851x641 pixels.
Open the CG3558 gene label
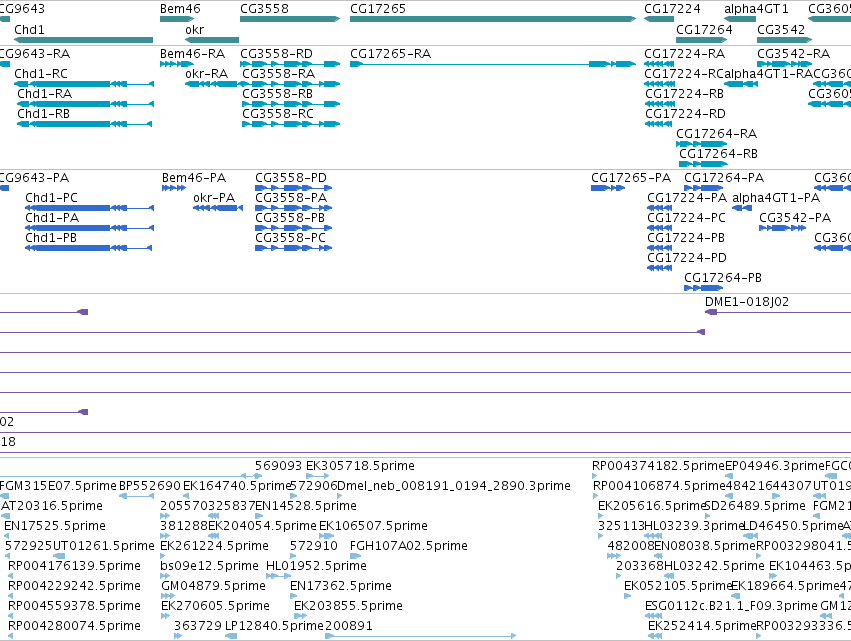coord(264,9)
